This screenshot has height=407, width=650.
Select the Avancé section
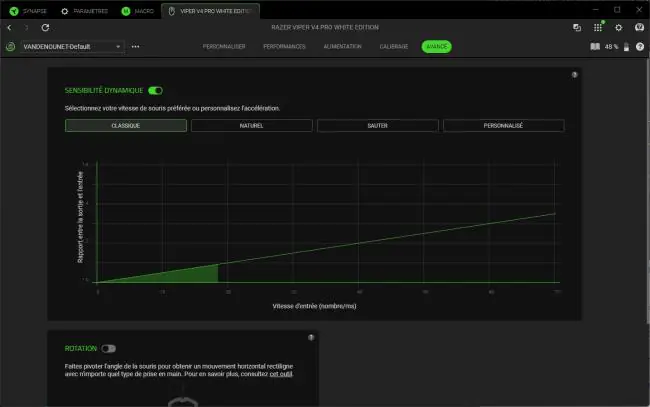click(437, 46)
